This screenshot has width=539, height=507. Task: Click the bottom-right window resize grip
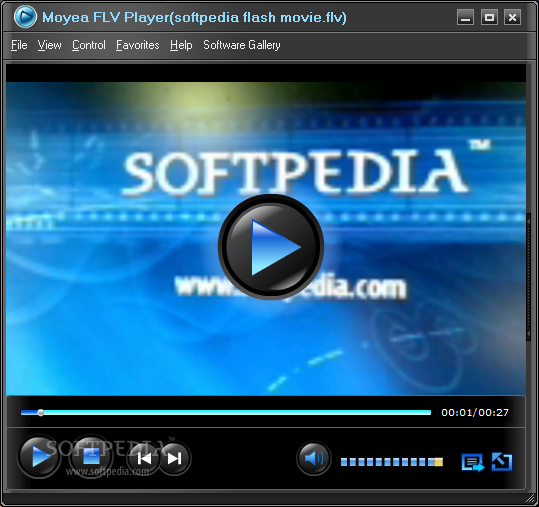(x=531, y=499)
